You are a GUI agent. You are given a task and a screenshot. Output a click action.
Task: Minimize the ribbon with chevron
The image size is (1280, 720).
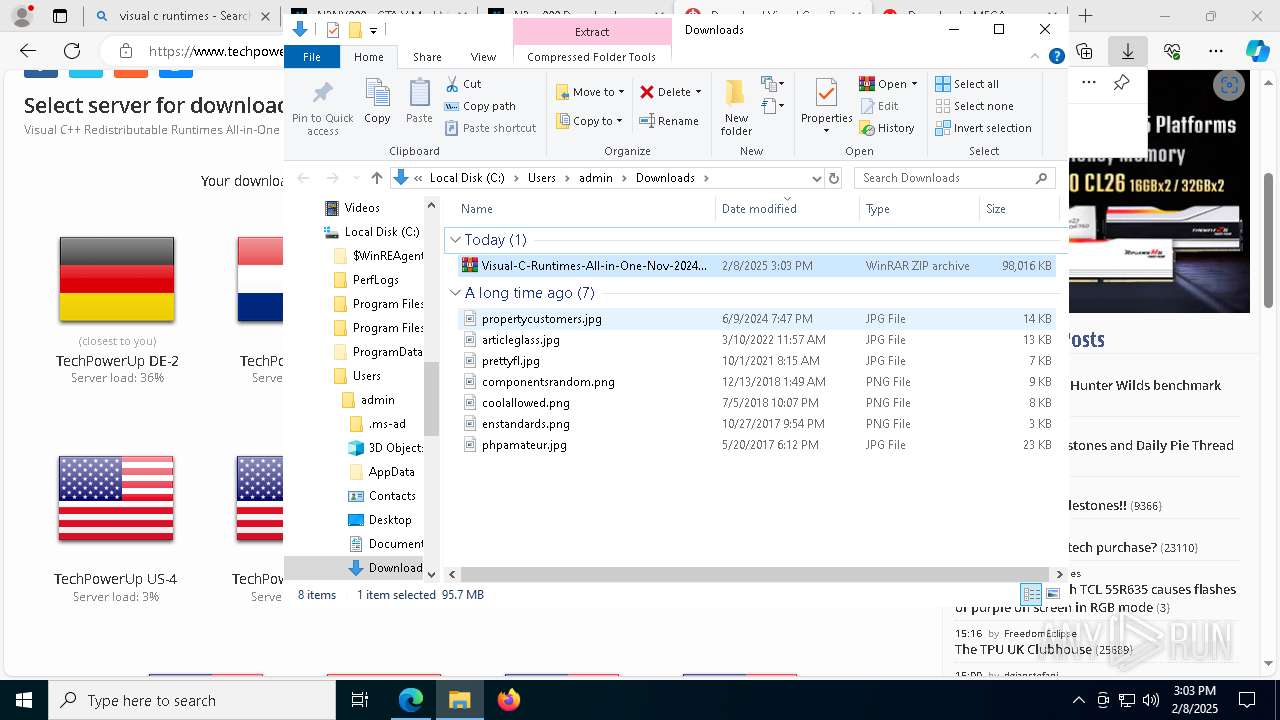click(1035, 57)
